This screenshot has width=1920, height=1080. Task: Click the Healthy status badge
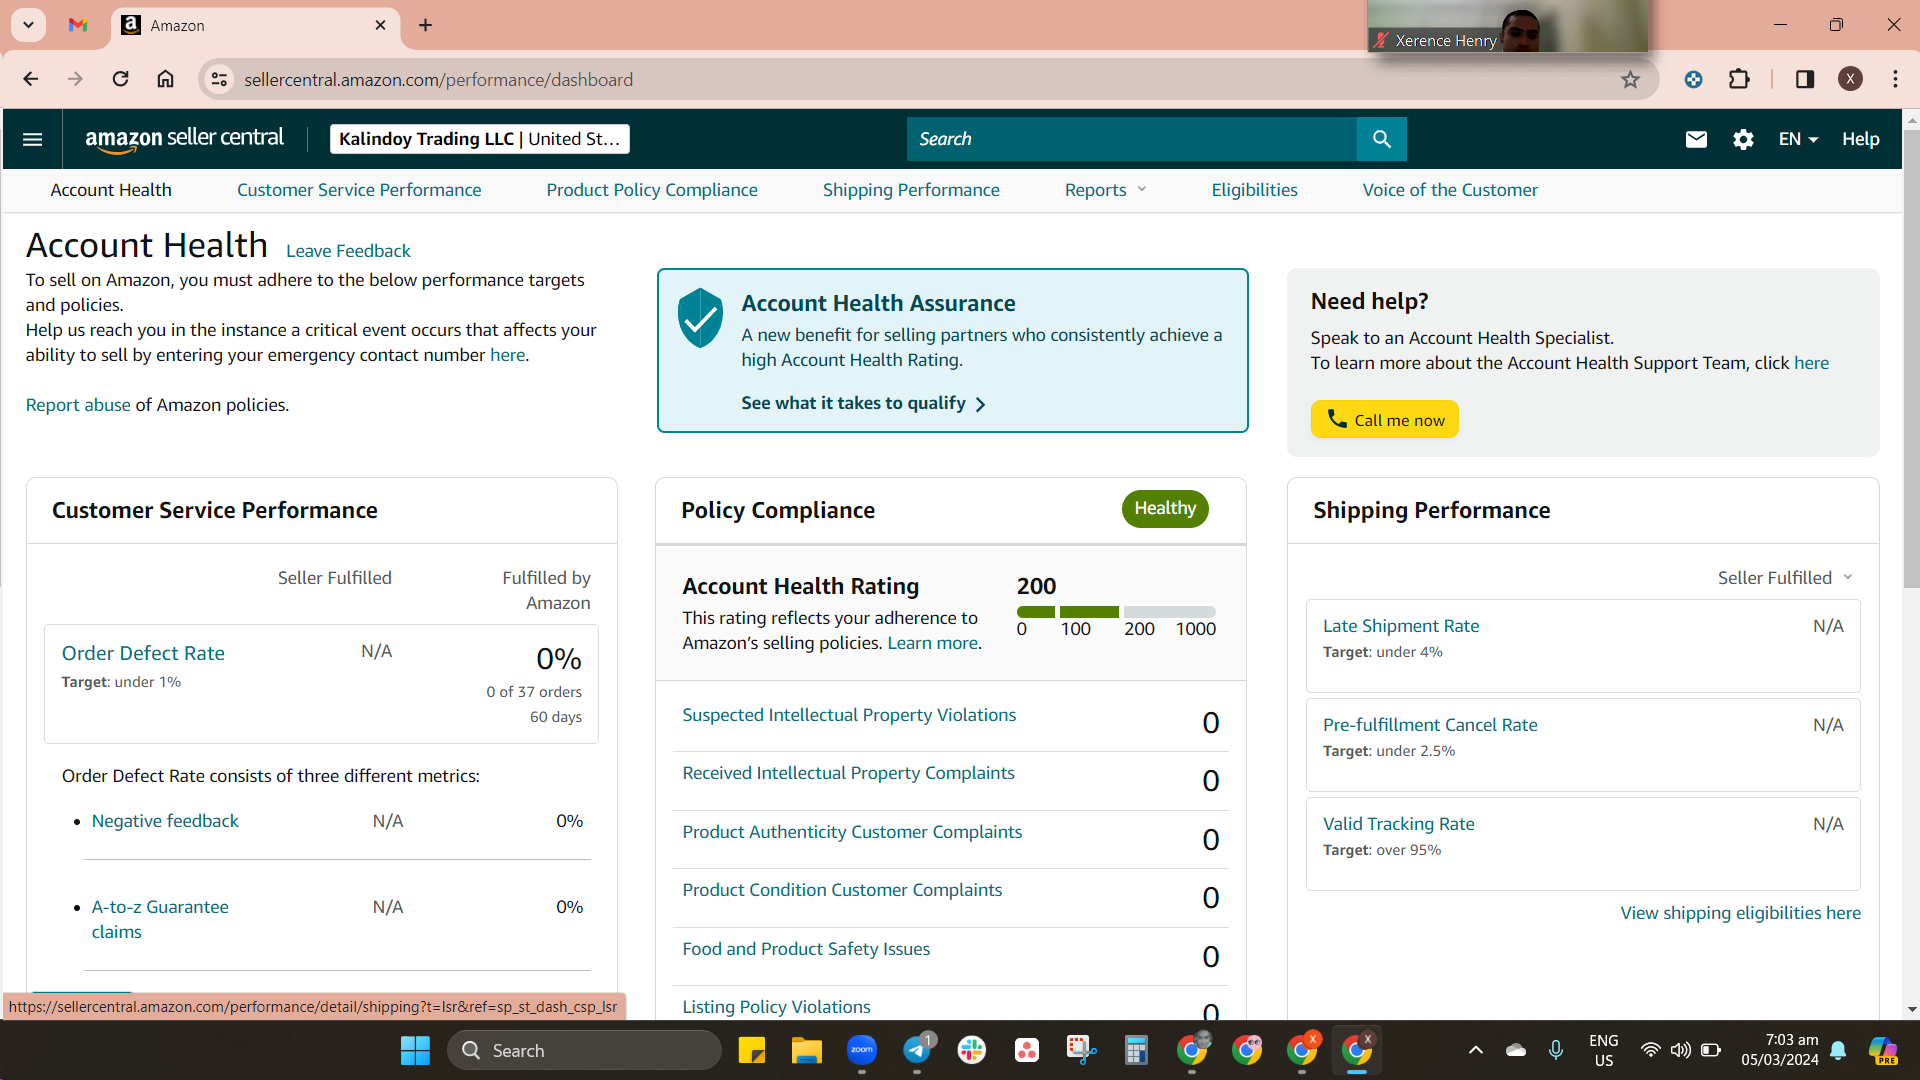coord(1165,509)
